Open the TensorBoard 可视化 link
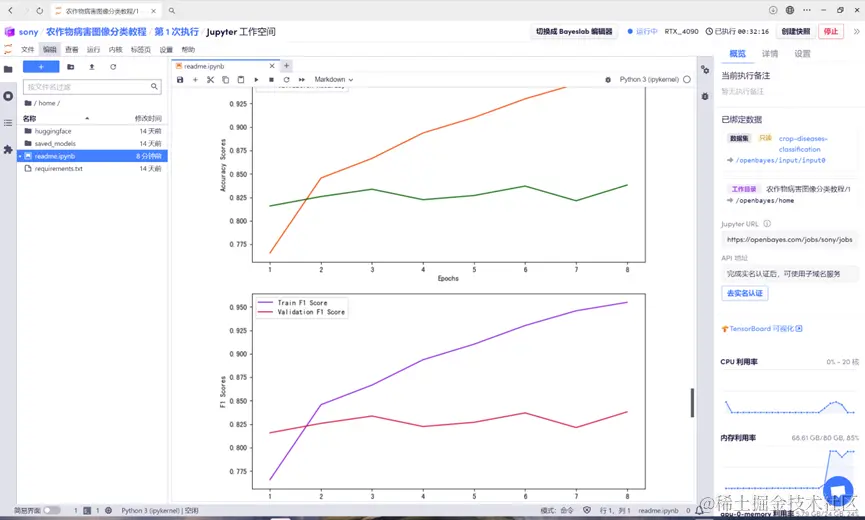This screenshot has width=865, height=520. 762,329
